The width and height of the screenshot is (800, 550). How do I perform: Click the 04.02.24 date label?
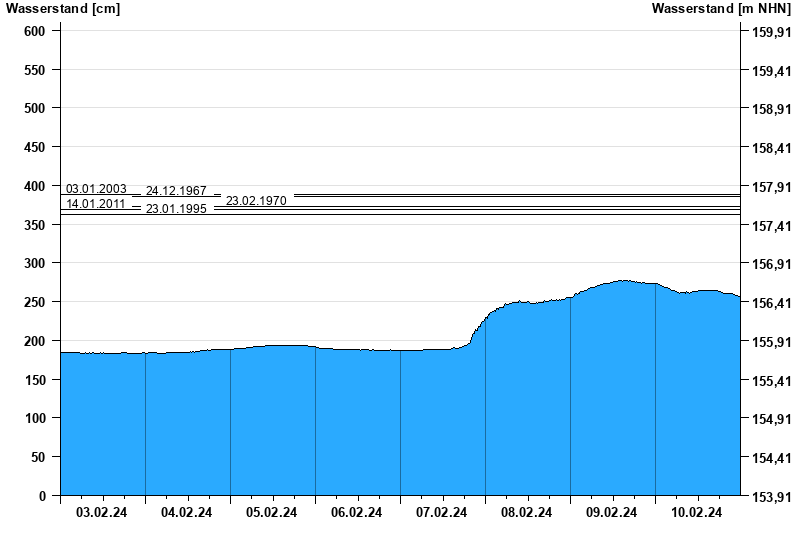[187, 512]
